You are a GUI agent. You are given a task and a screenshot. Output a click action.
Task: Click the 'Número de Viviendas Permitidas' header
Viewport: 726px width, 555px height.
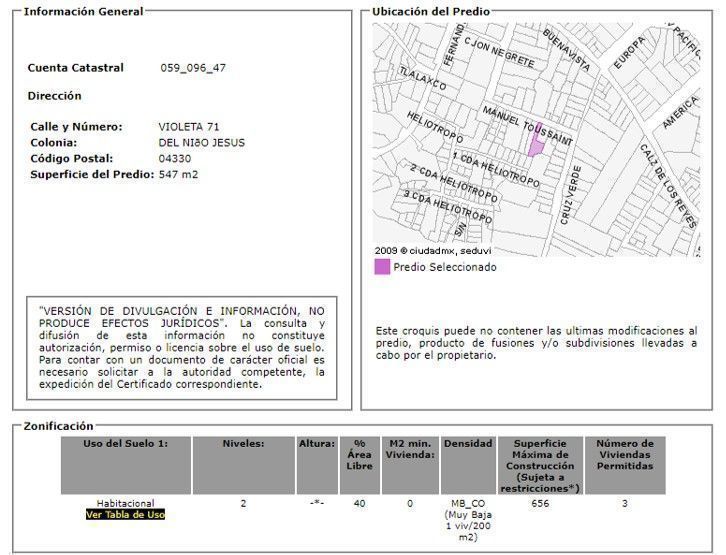625,455
